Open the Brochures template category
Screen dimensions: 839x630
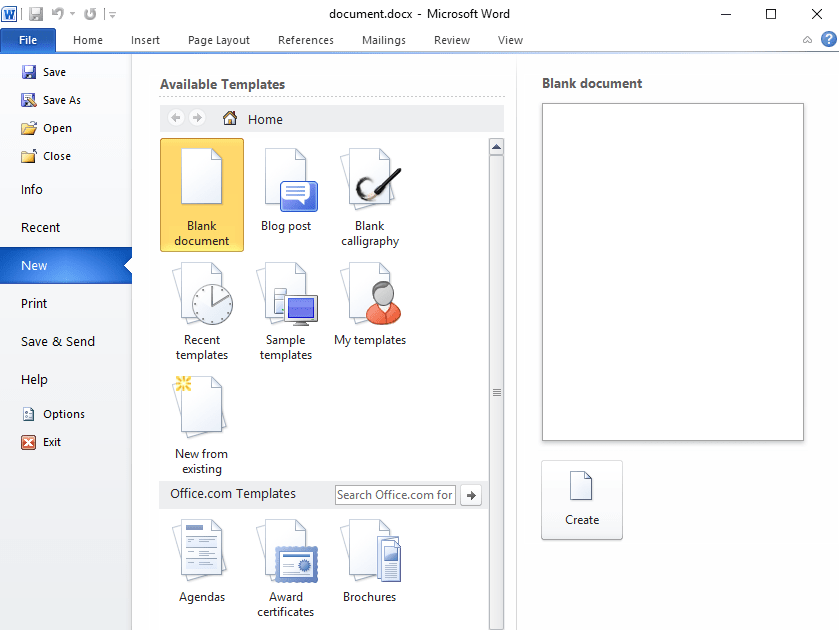pyautogui.click(x=369, y=550)
